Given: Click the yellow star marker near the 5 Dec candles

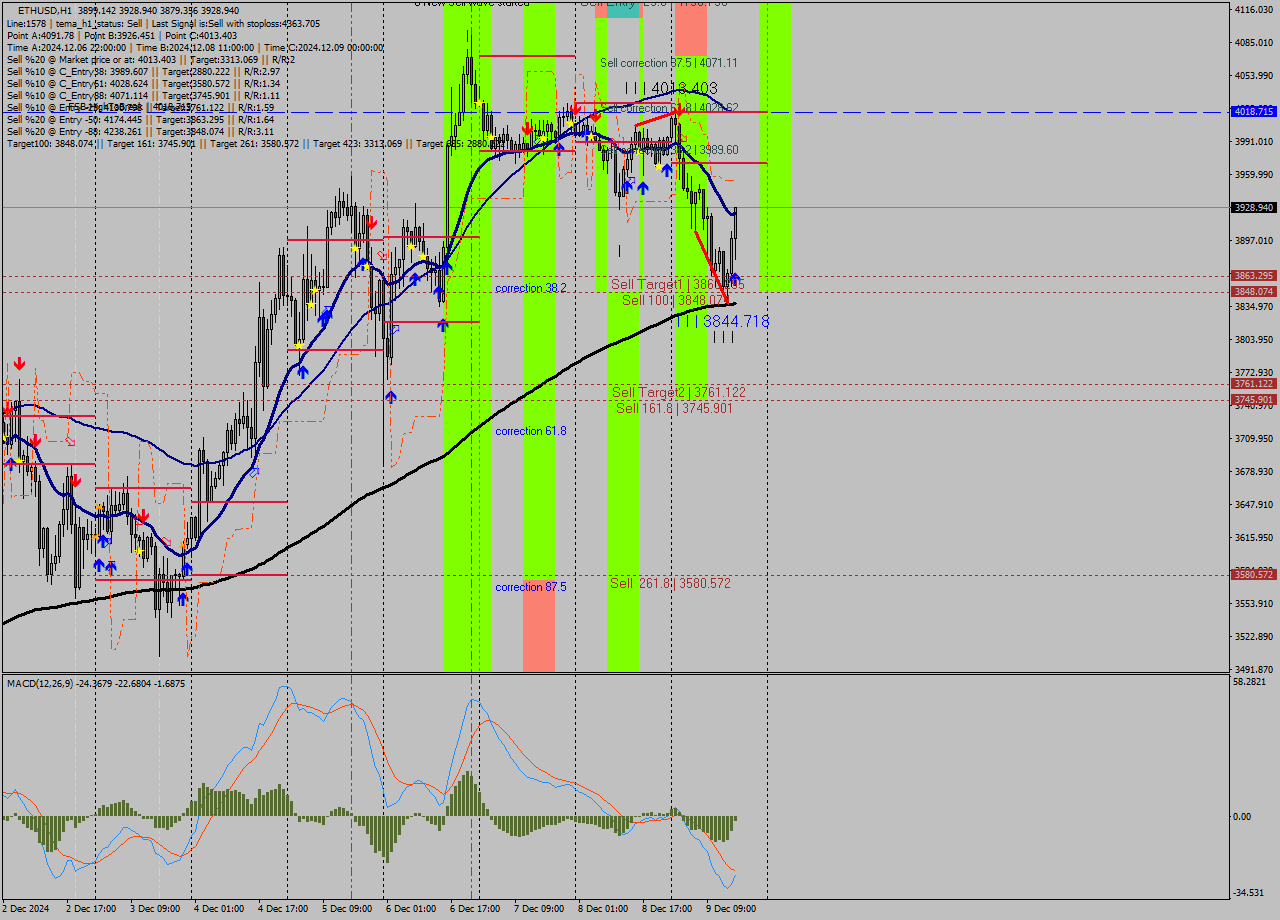Looking at the screenshot, I should coord(356,248).
